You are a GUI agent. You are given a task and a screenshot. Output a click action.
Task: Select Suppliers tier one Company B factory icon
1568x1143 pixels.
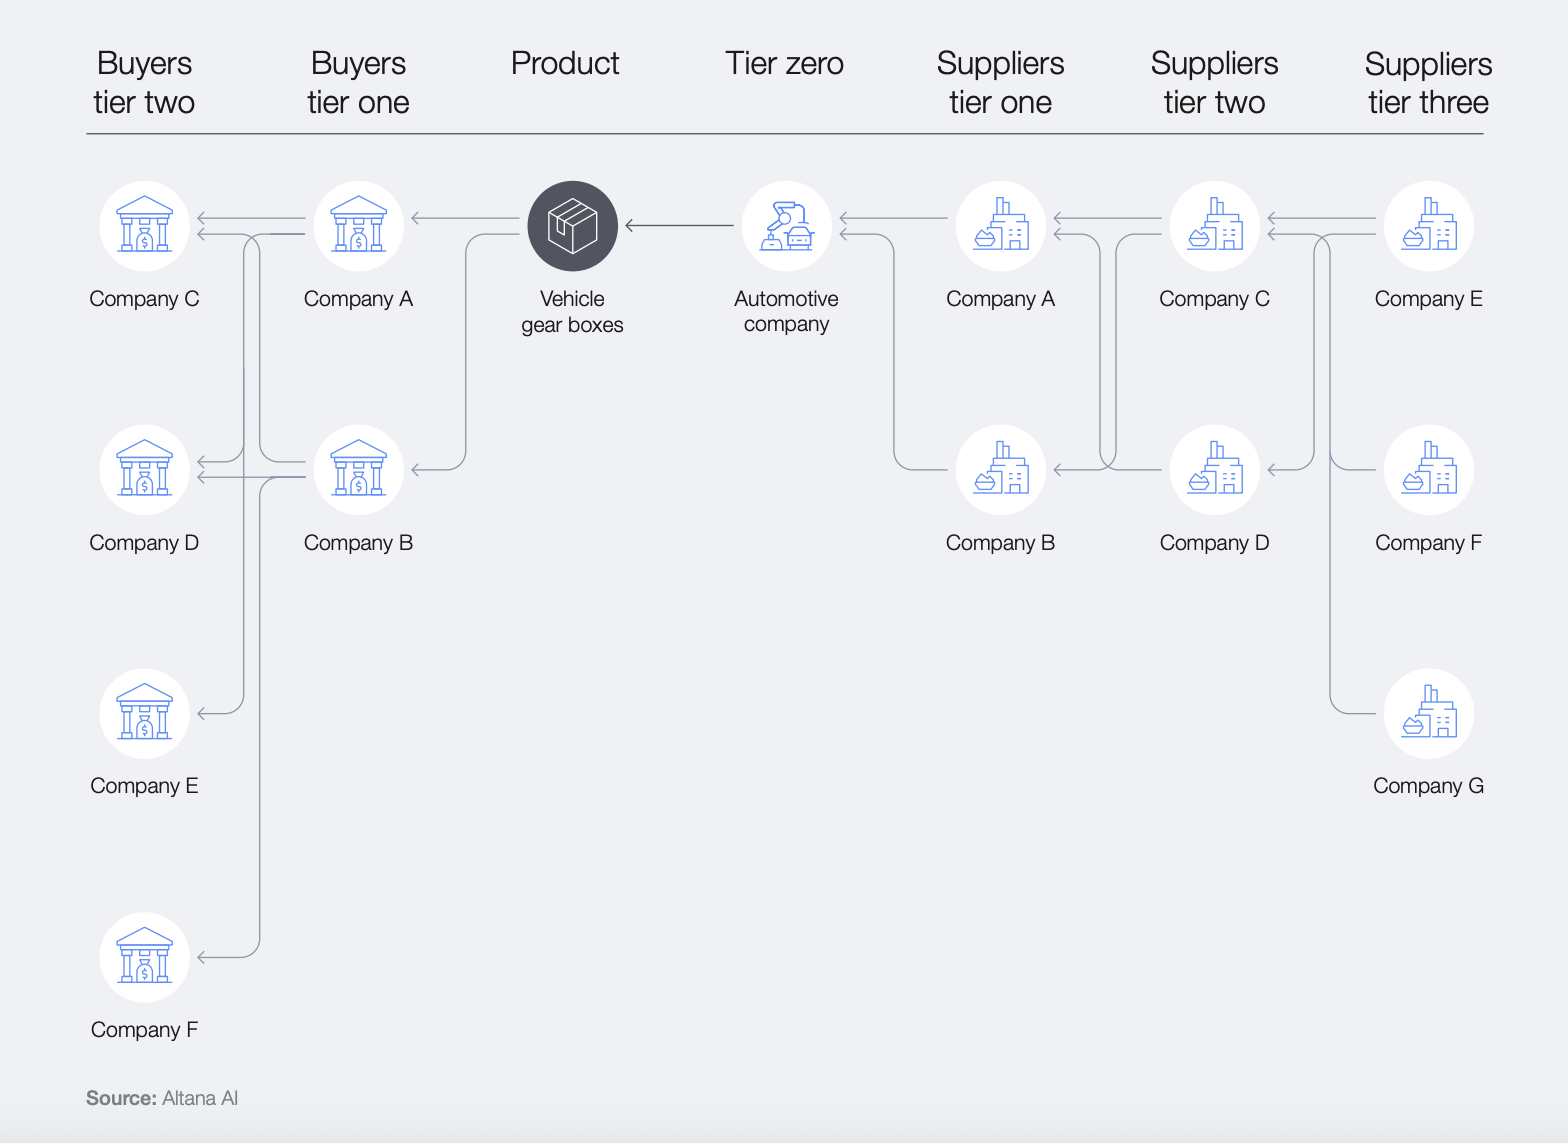[x=1001, y=470]
